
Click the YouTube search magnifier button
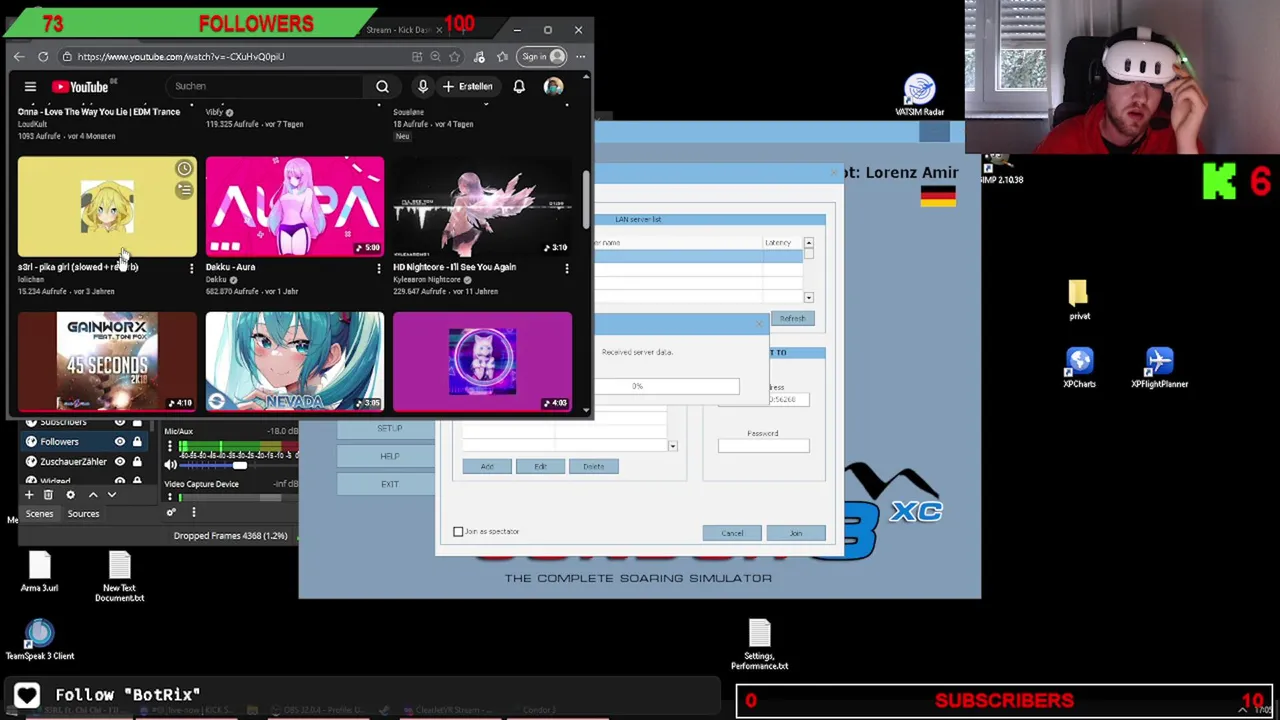point(382,87)
